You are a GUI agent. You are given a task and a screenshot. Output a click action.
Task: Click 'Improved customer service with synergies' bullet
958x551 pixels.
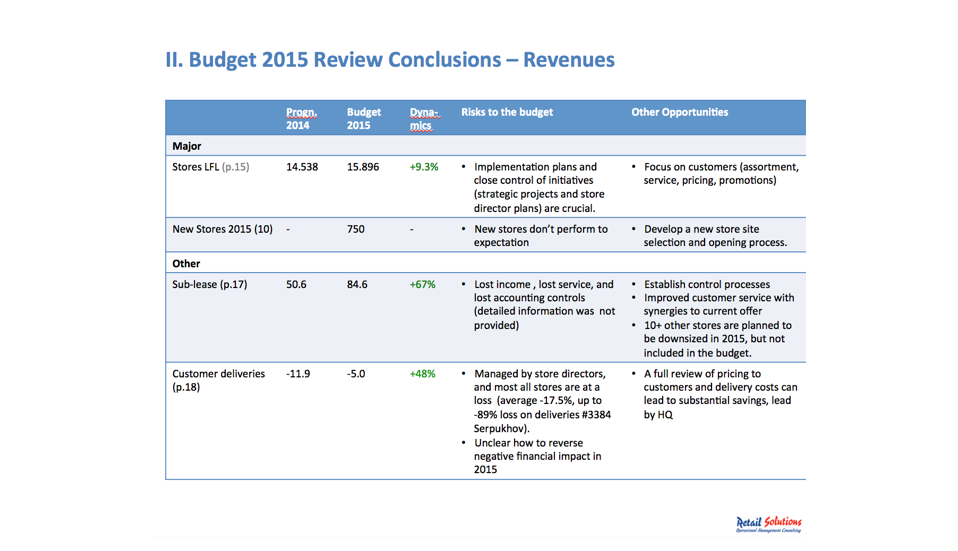(718, 304)
